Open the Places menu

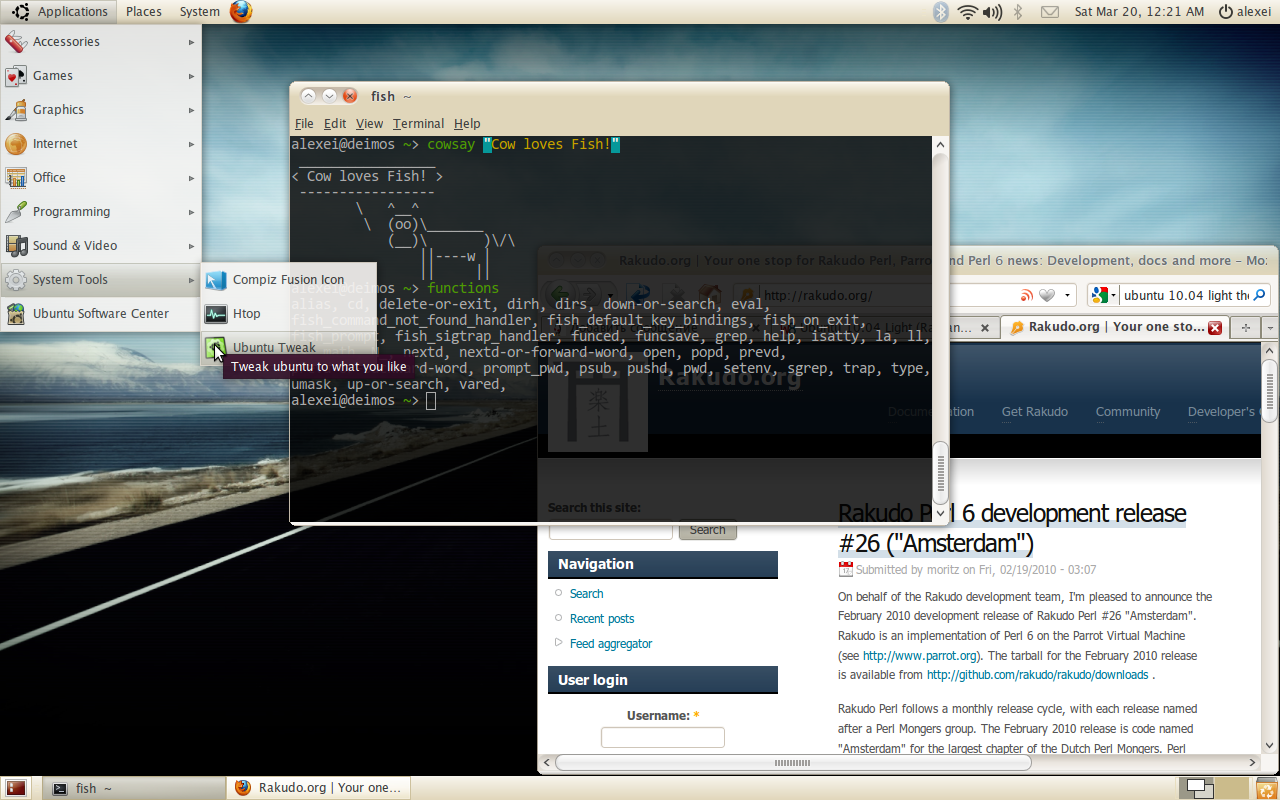[x=144, y=12]
